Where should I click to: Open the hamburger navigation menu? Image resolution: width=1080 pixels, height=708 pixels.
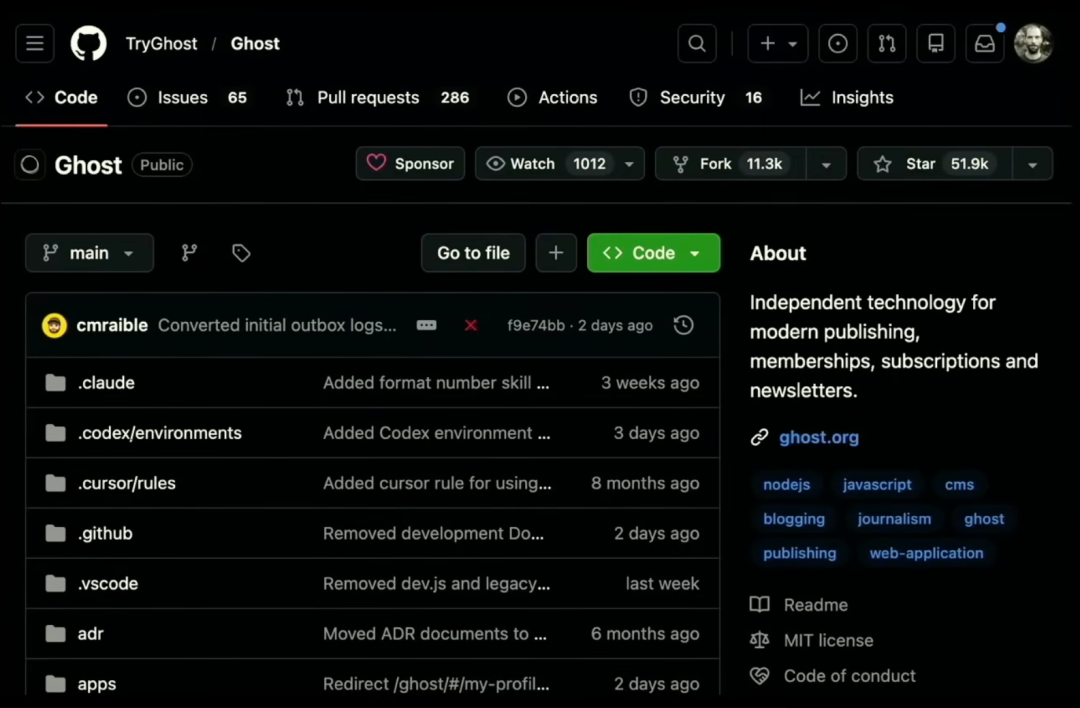point(34,44)
